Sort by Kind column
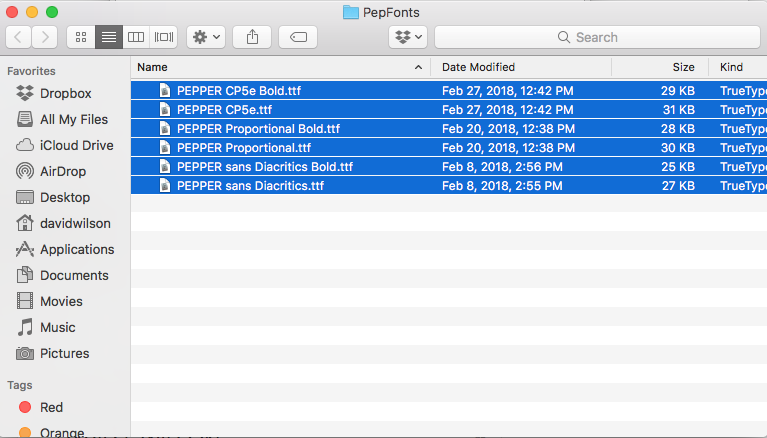Viewport: 767px width, 438px height. point(738,67)
